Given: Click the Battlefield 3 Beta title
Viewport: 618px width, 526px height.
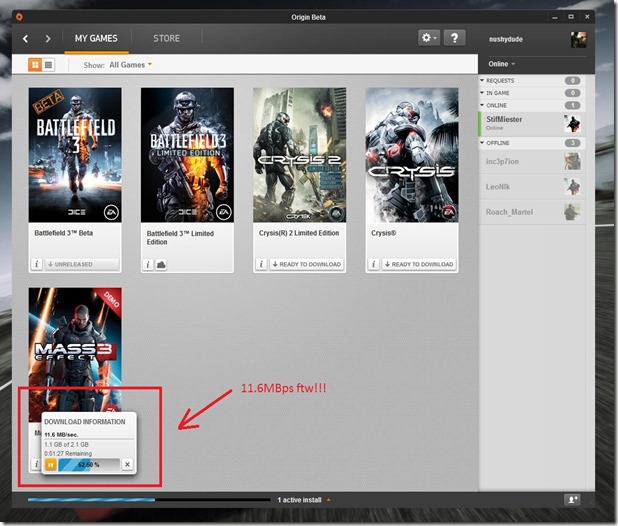Looking at the screenshot, I should 63,233.
